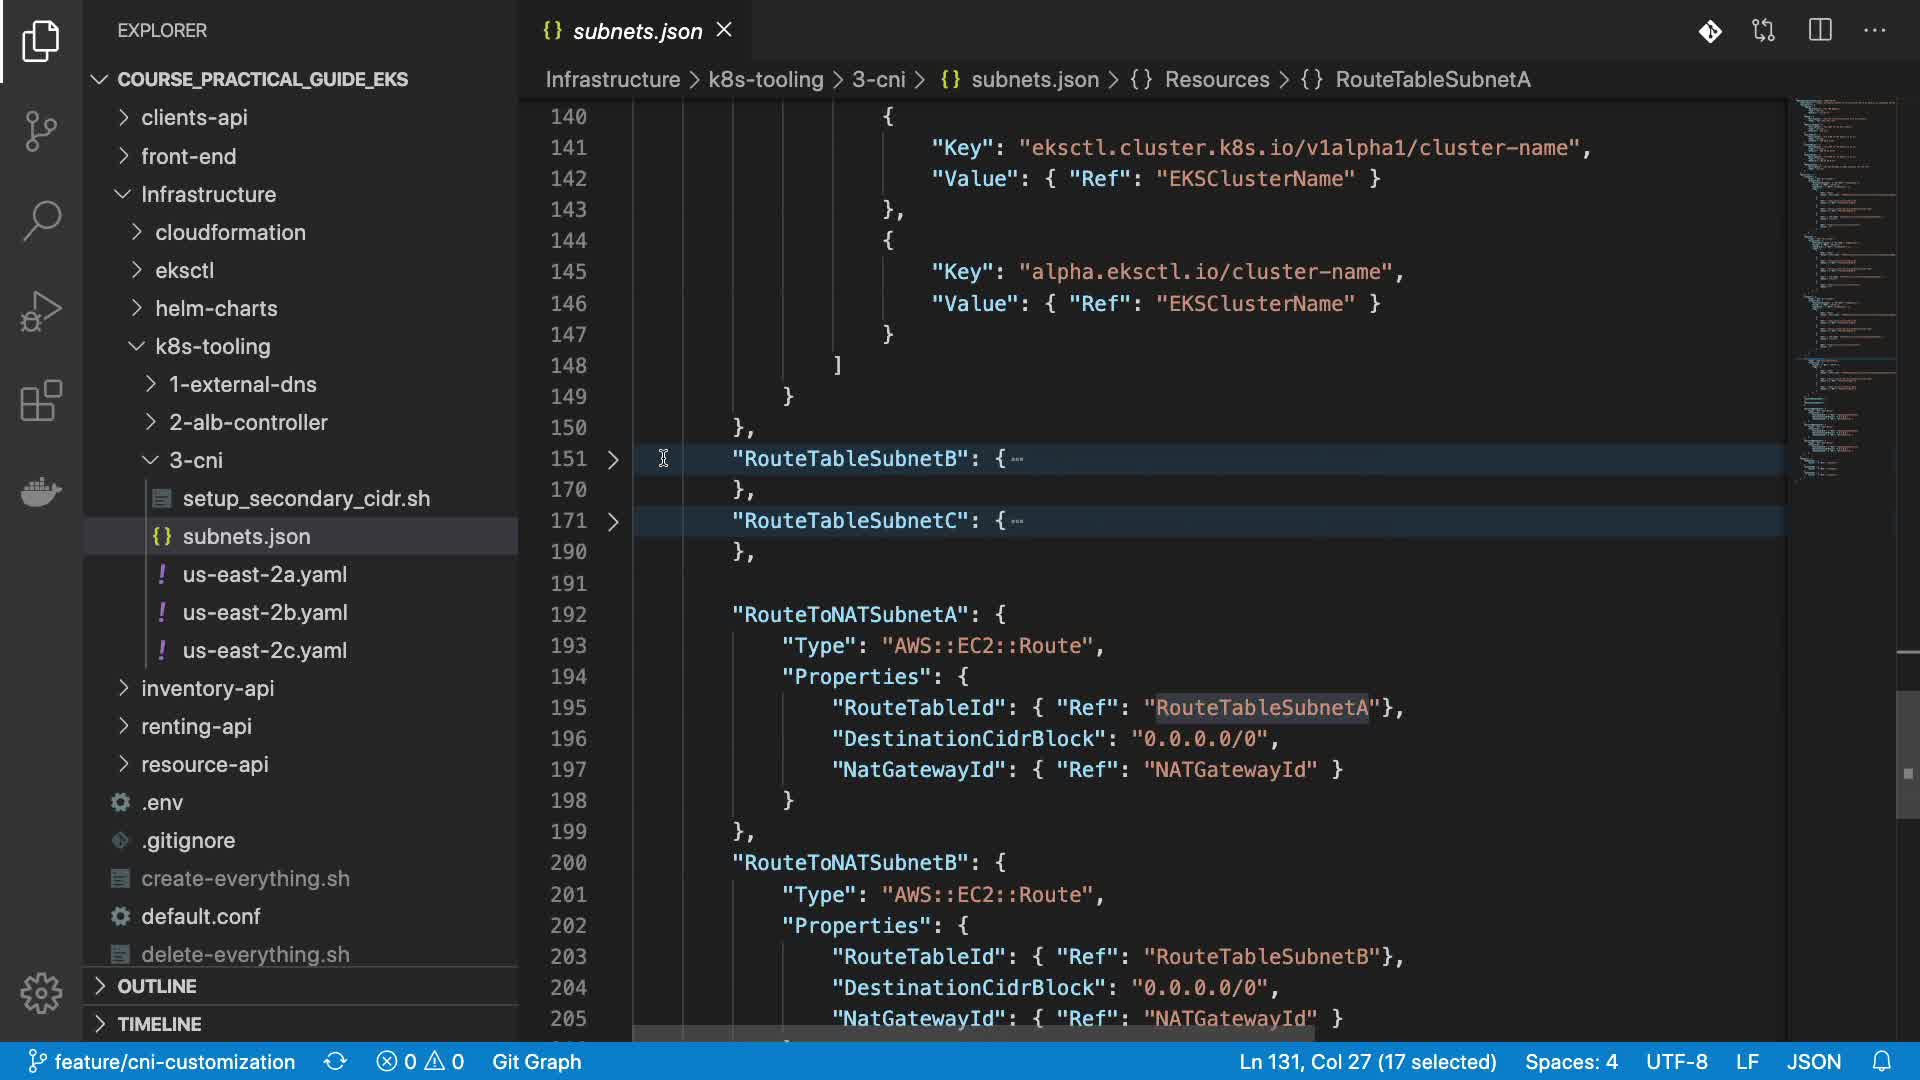Click the Open Changes icon in editor toolbar

point(1764,31)
